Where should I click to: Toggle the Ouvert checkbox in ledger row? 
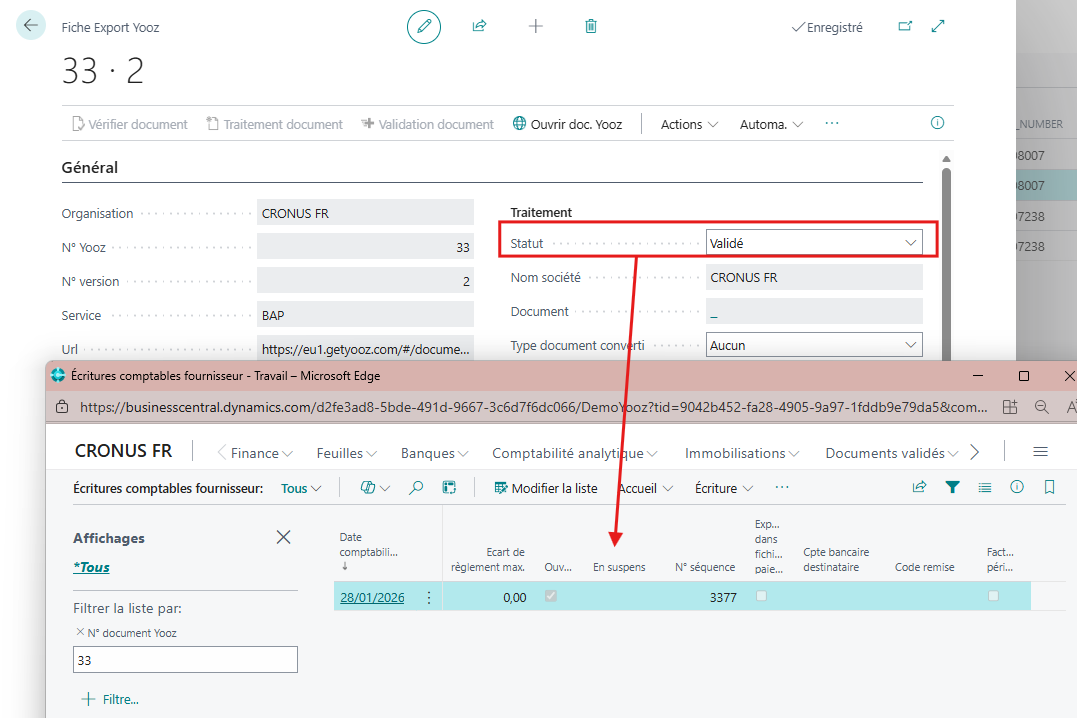(551, 597)
